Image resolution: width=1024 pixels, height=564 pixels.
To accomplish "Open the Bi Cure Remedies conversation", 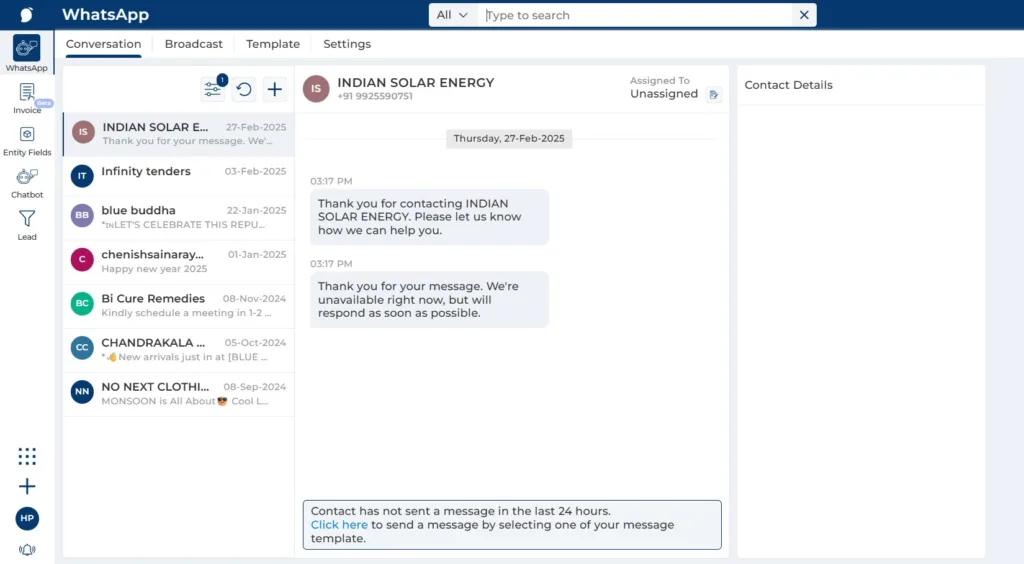I will pos(178,306).
